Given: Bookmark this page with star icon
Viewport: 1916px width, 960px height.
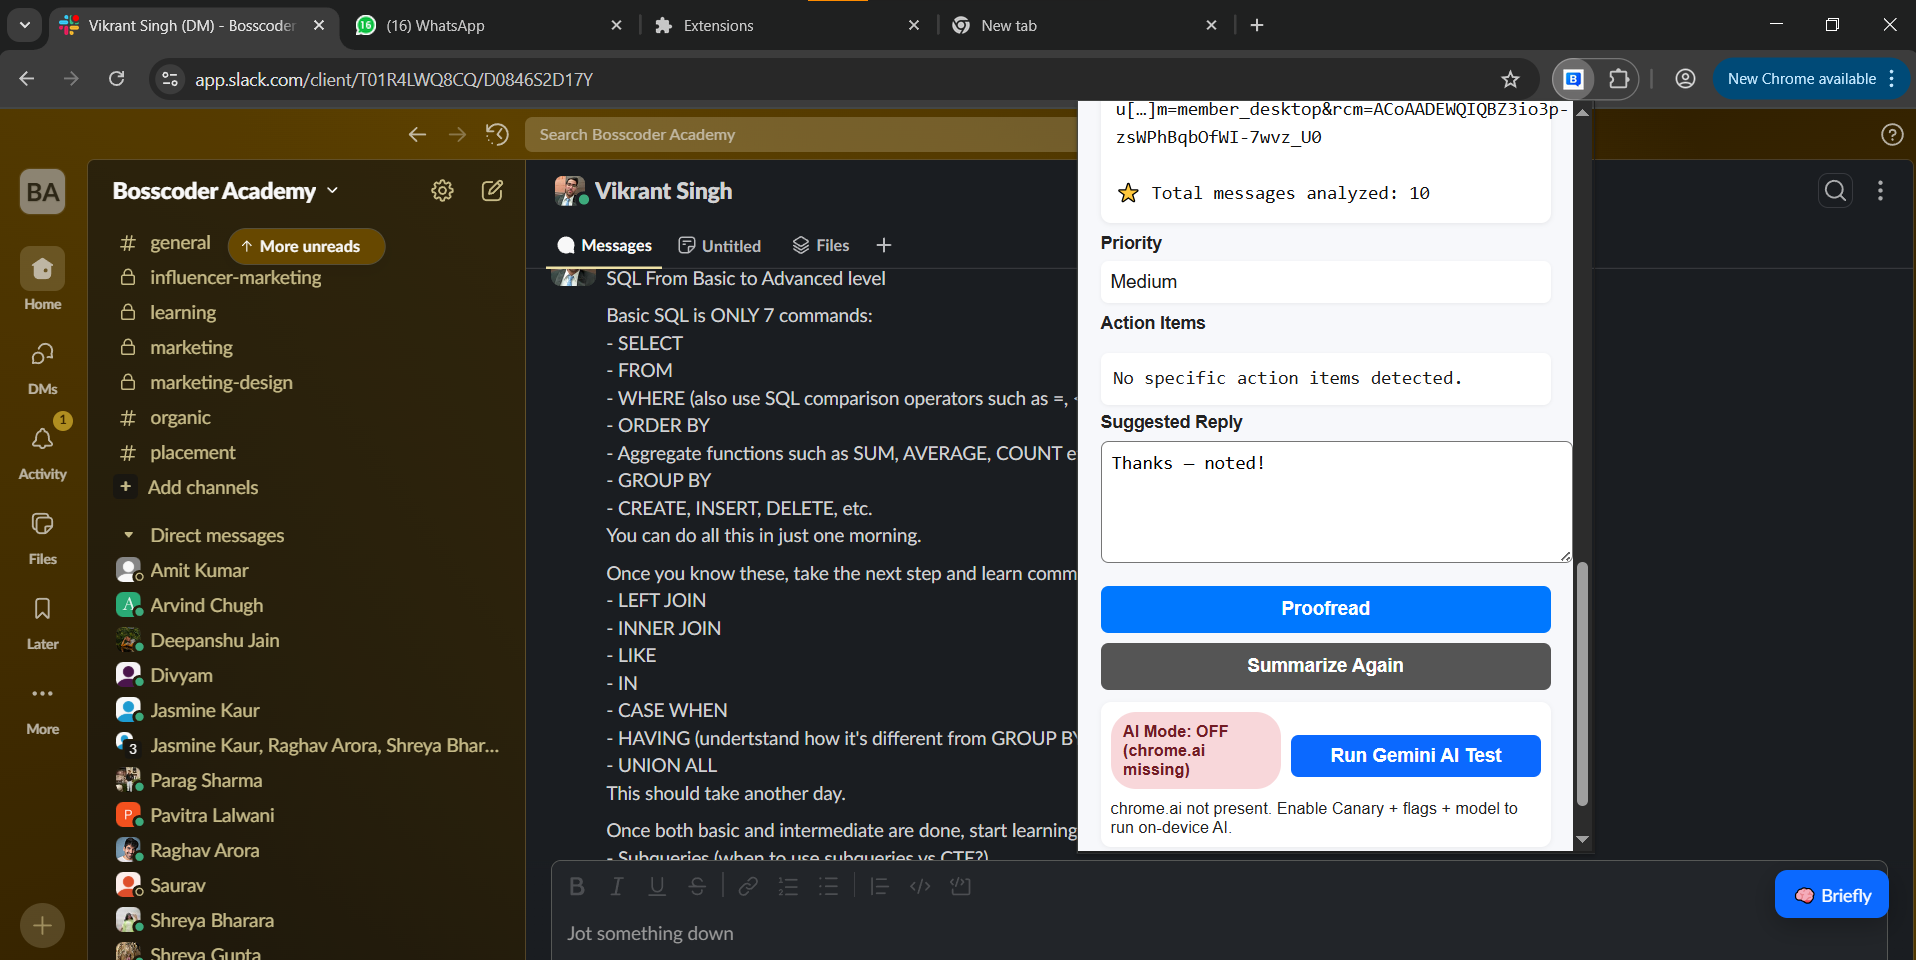Looking at the screenshot, I should [x=1510, y=79].
